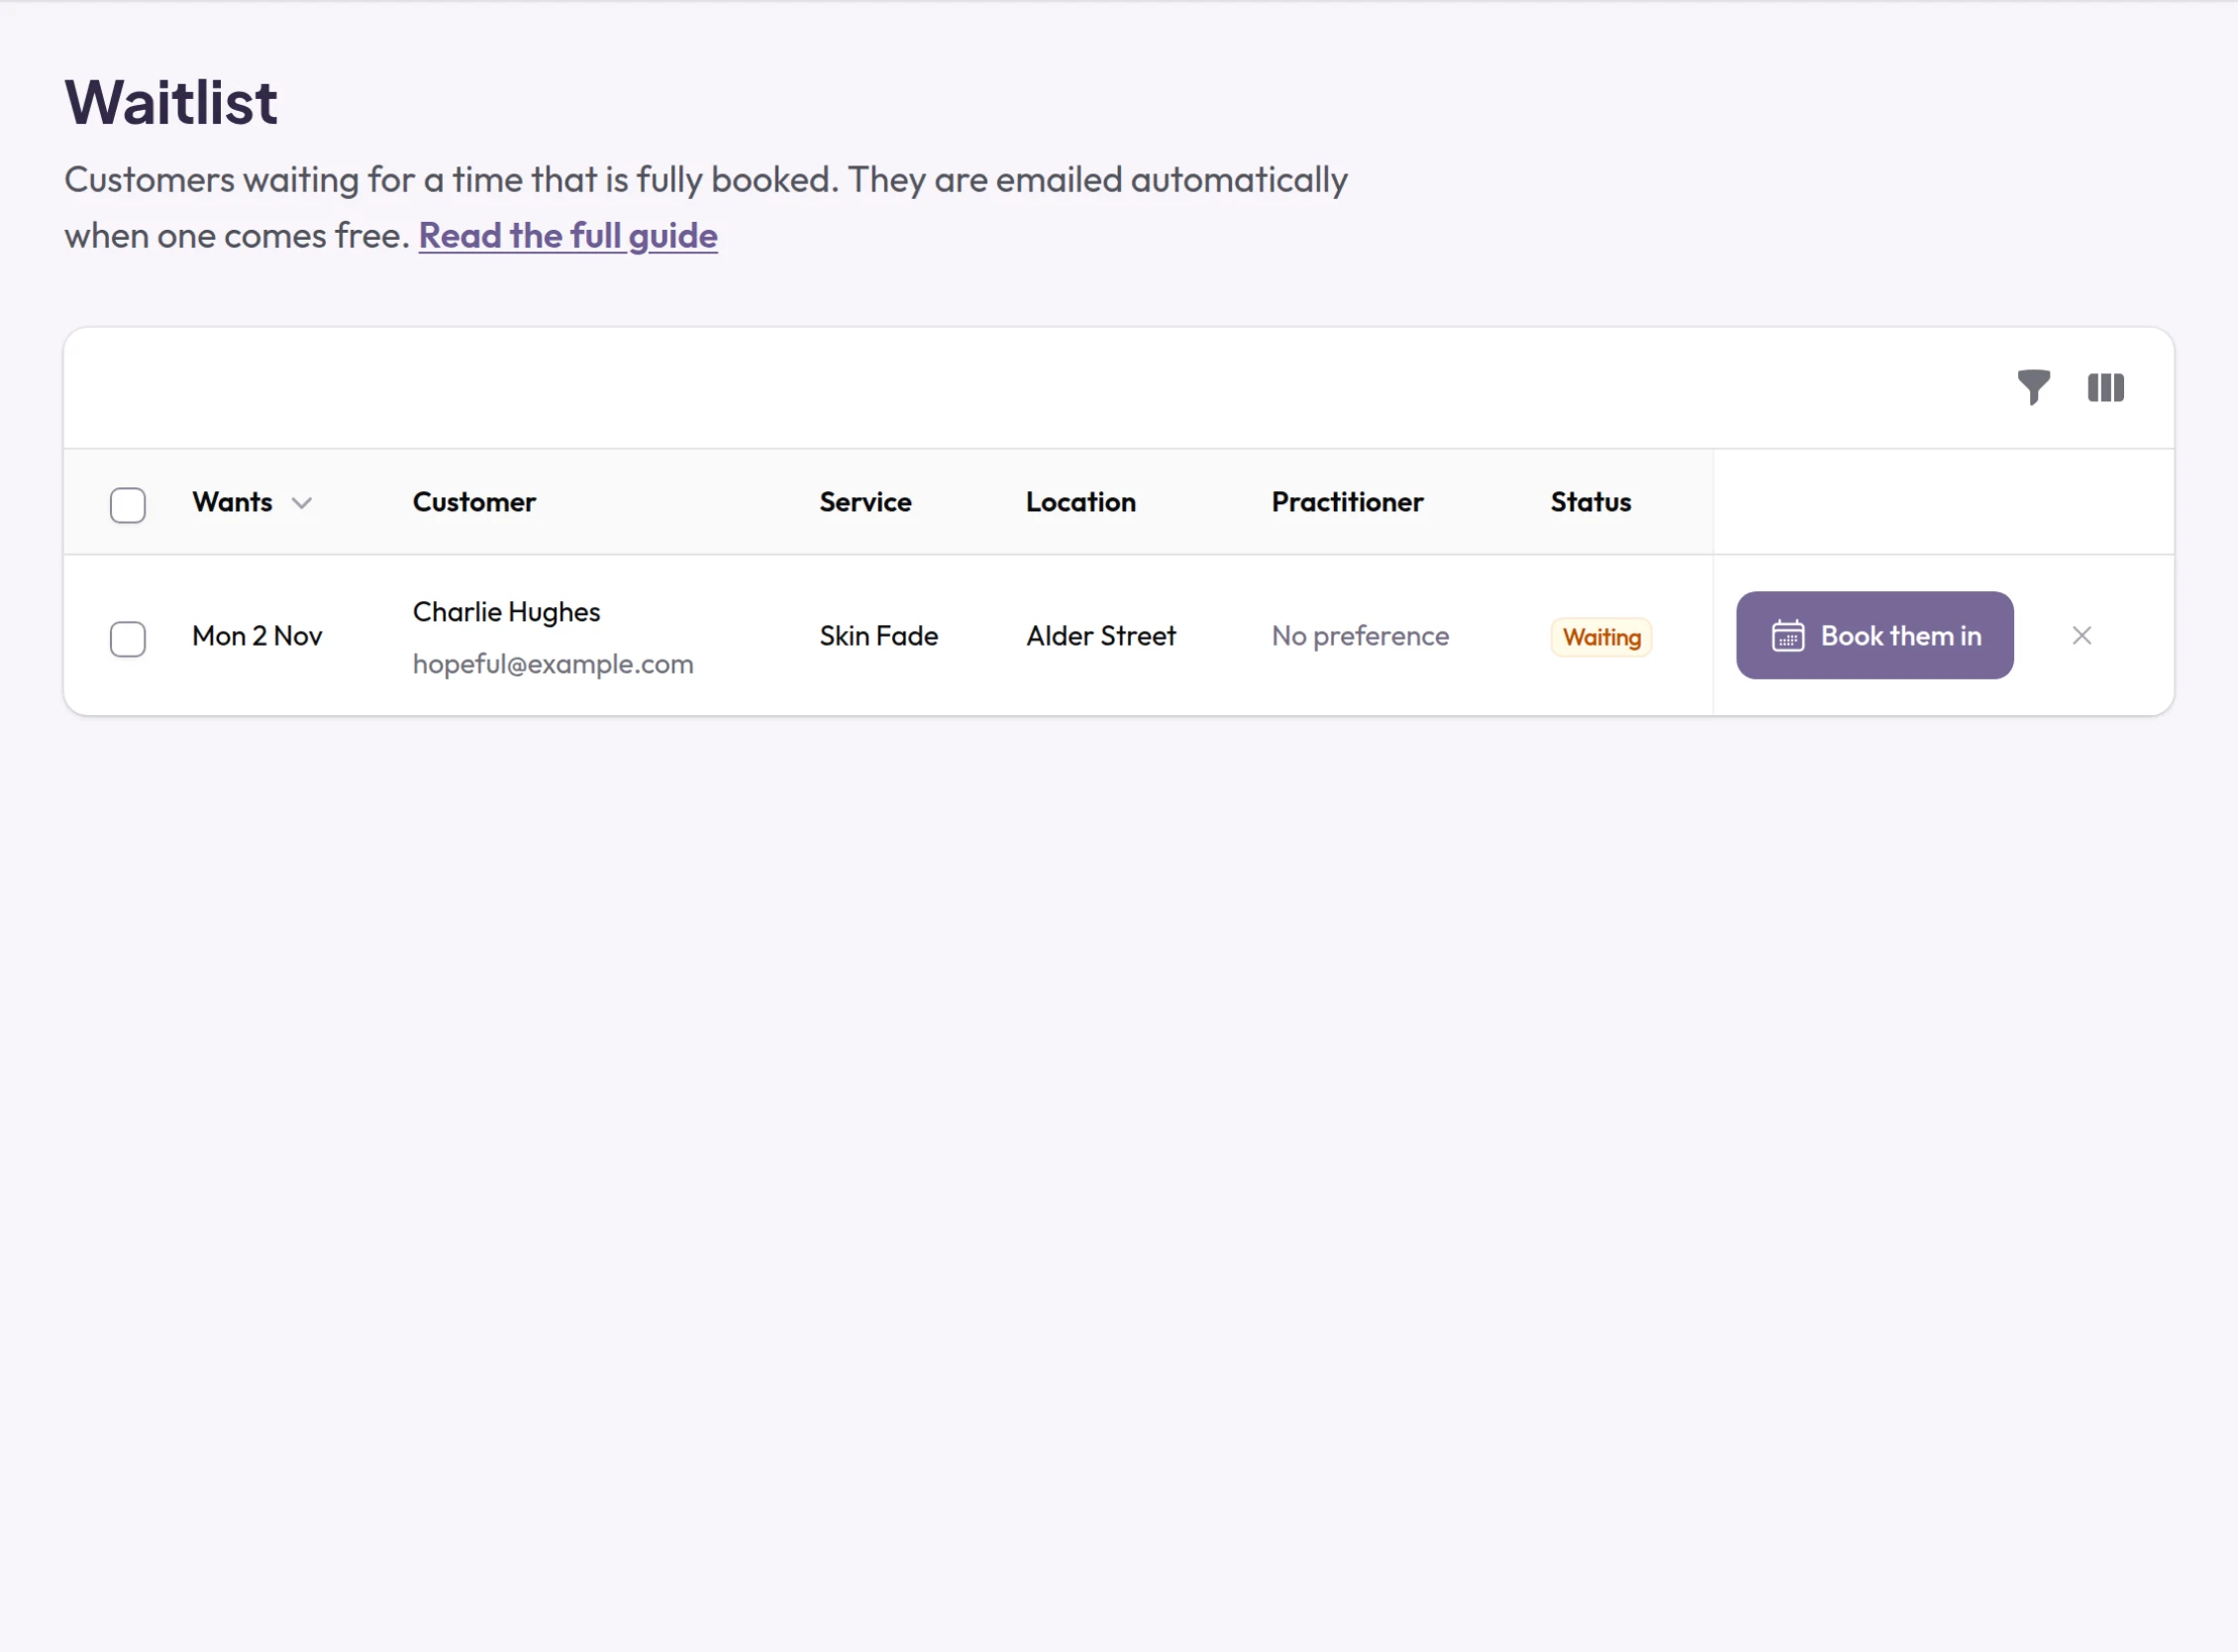Click the Alder Street location cell

[1100, 636]
